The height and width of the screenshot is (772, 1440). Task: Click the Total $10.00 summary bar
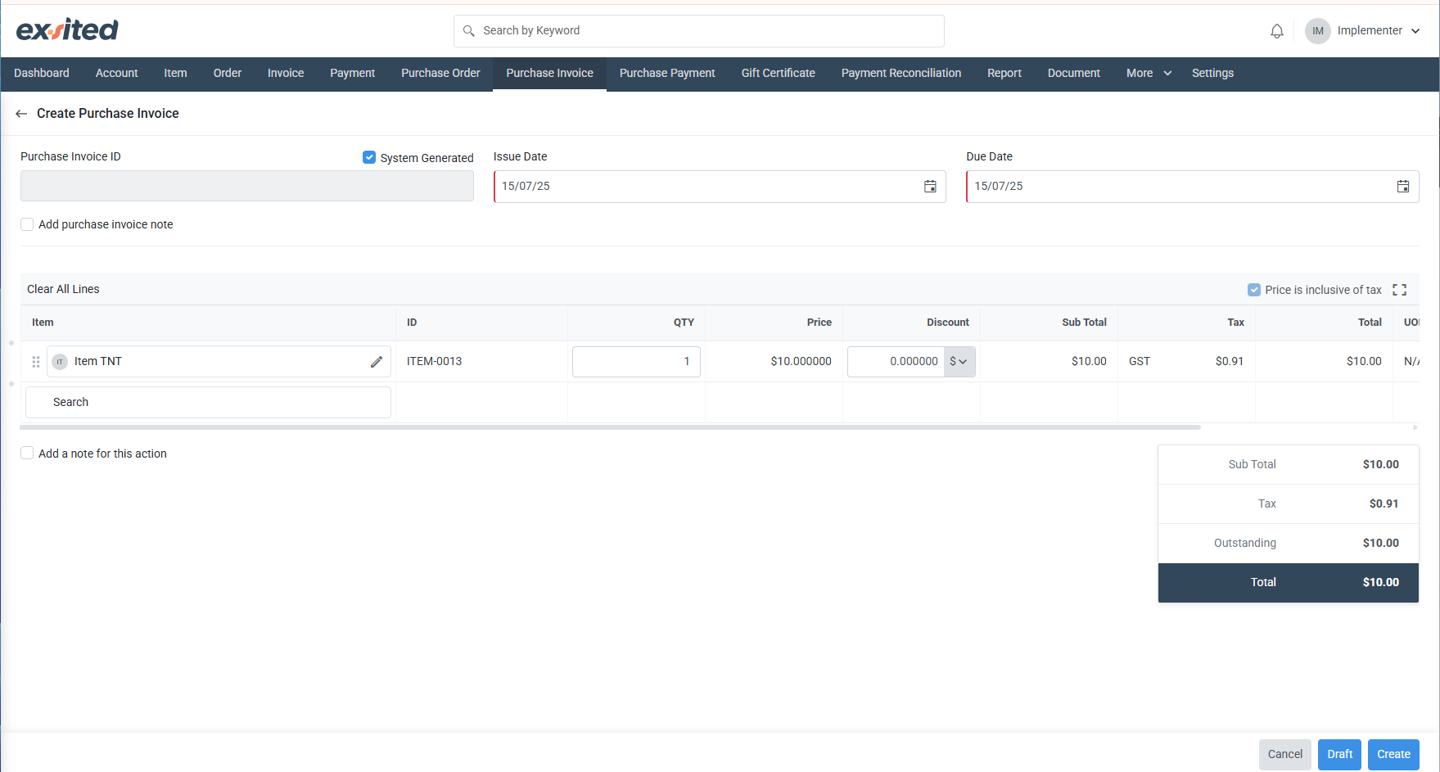pyautogui.click(x=1288, y=583)
